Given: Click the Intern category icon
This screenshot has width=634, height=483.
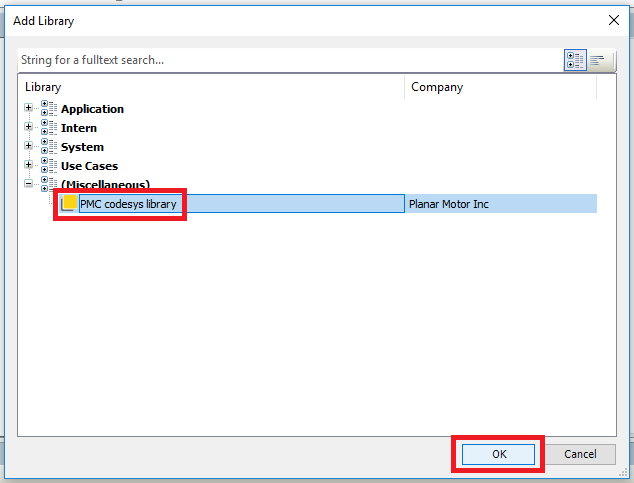Looking at the screenshot, I should coord(49,128).
